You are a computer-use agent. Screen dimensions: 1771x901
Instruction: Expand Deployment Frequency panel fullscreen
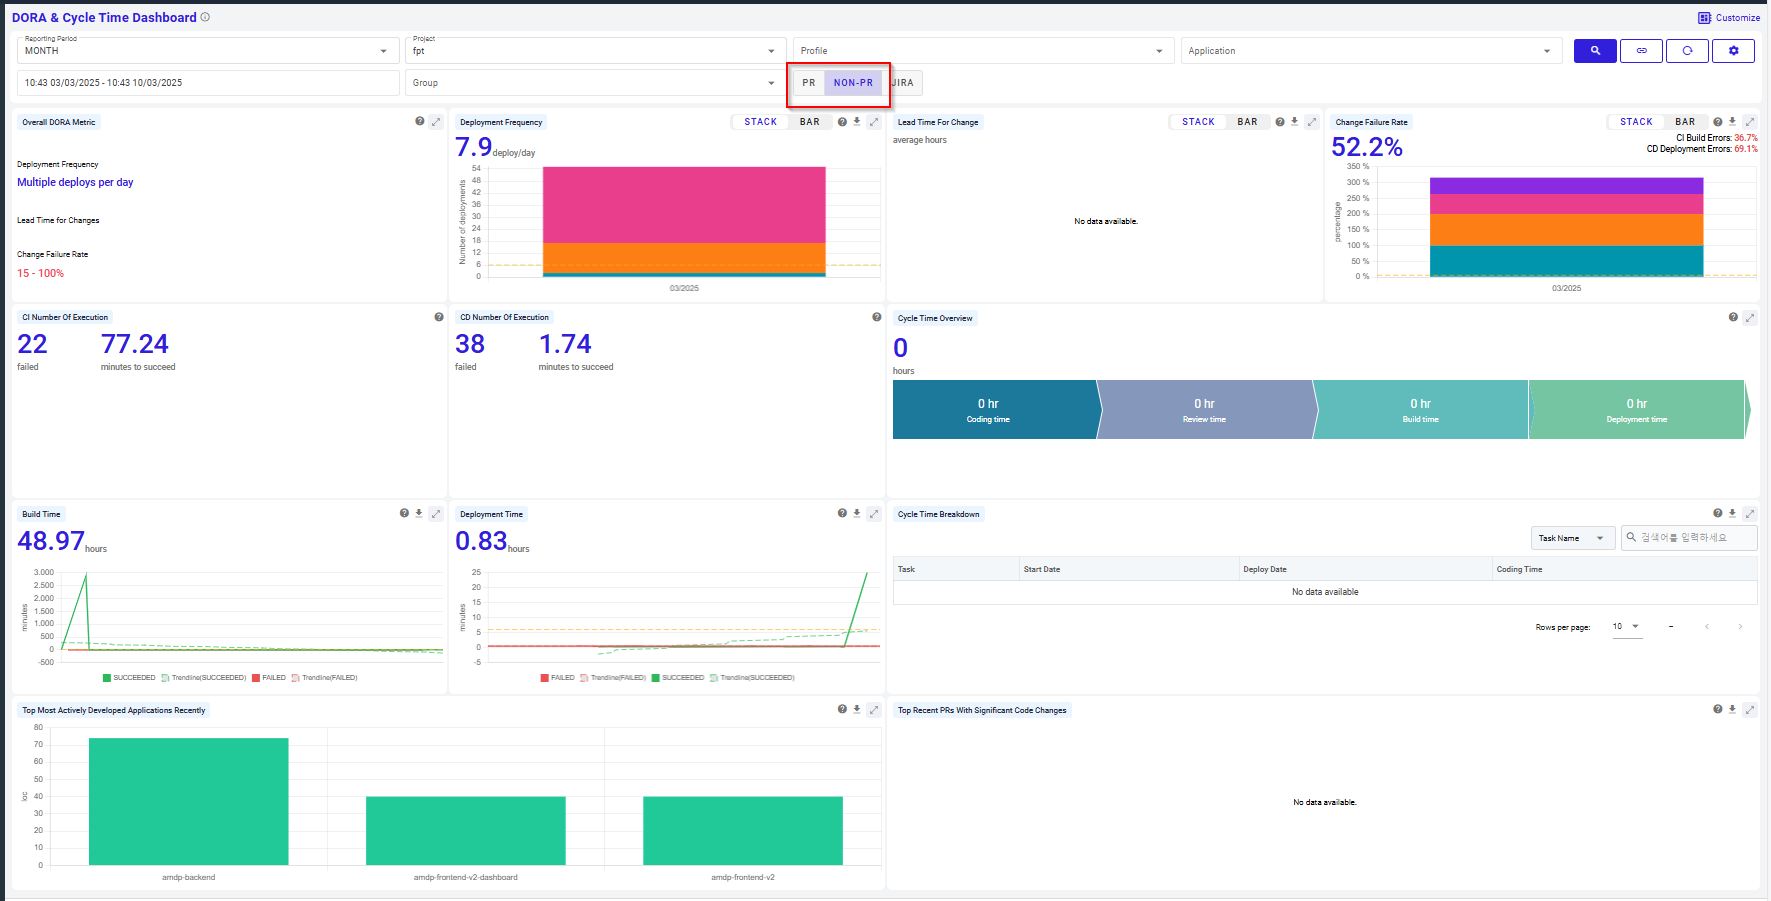pyautogui.click(x=874, y=121)
